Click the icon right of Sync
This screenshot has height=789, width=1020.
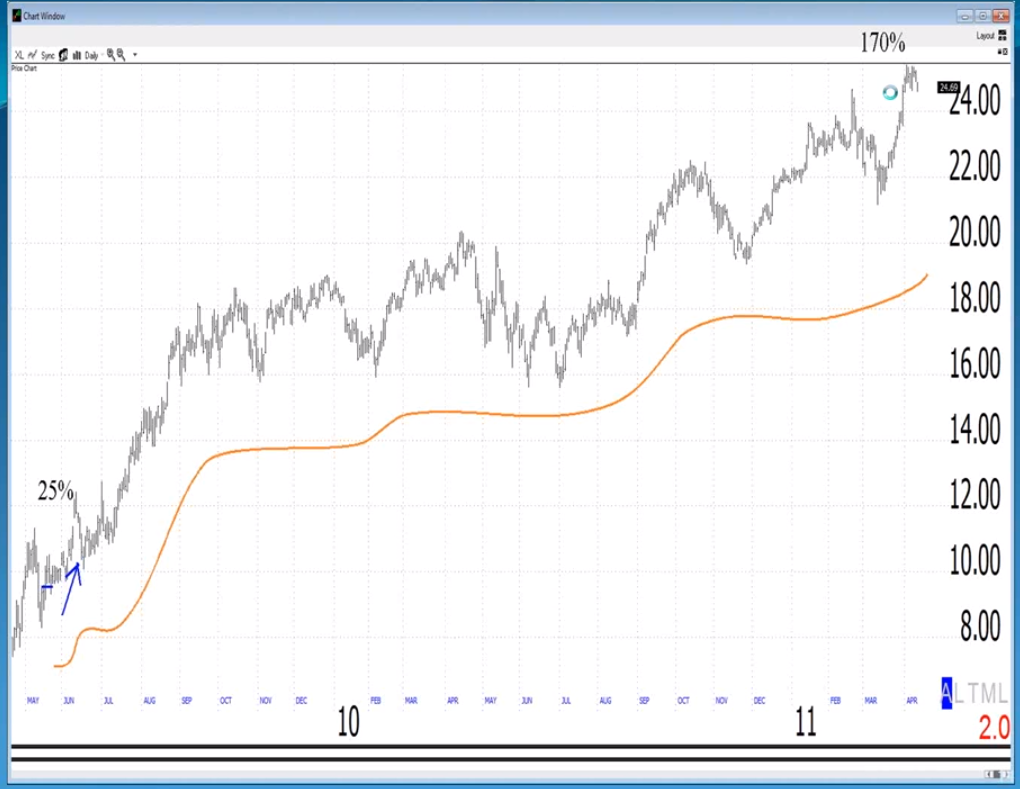pyautogui.click(x=63, y=55)
